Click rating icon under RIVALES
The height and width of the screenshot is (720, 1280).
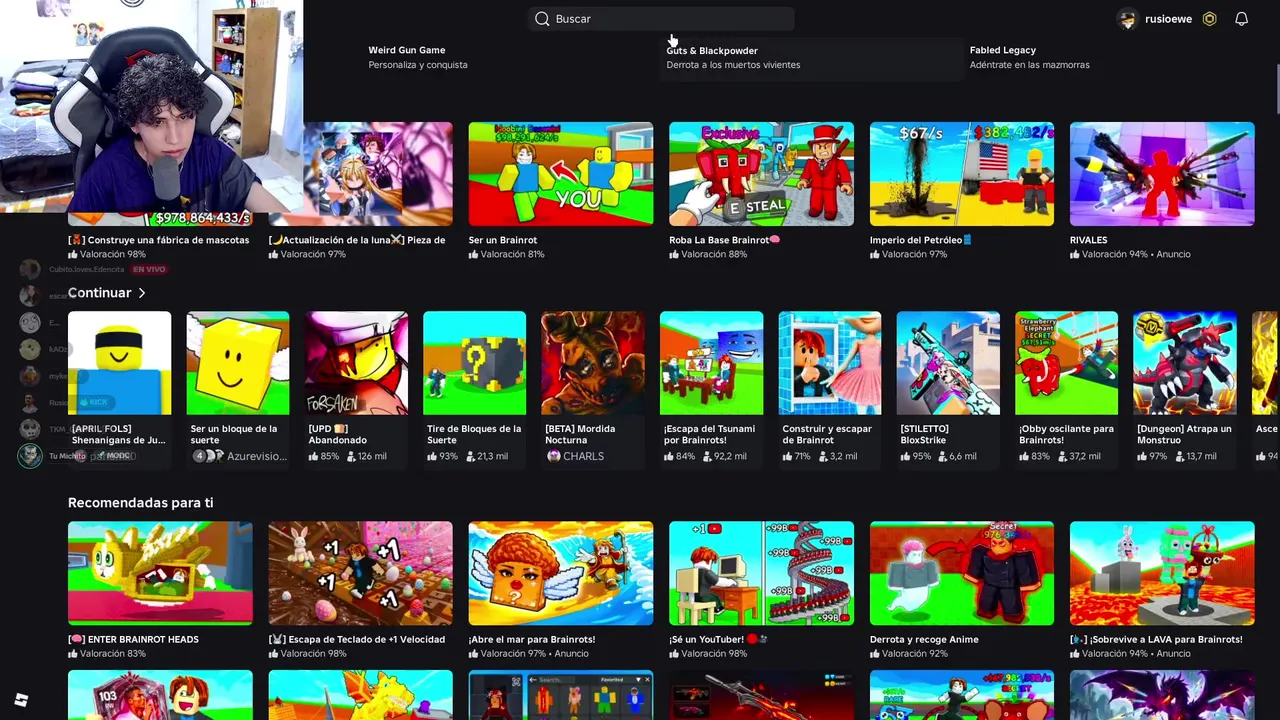coord(1075,255)
